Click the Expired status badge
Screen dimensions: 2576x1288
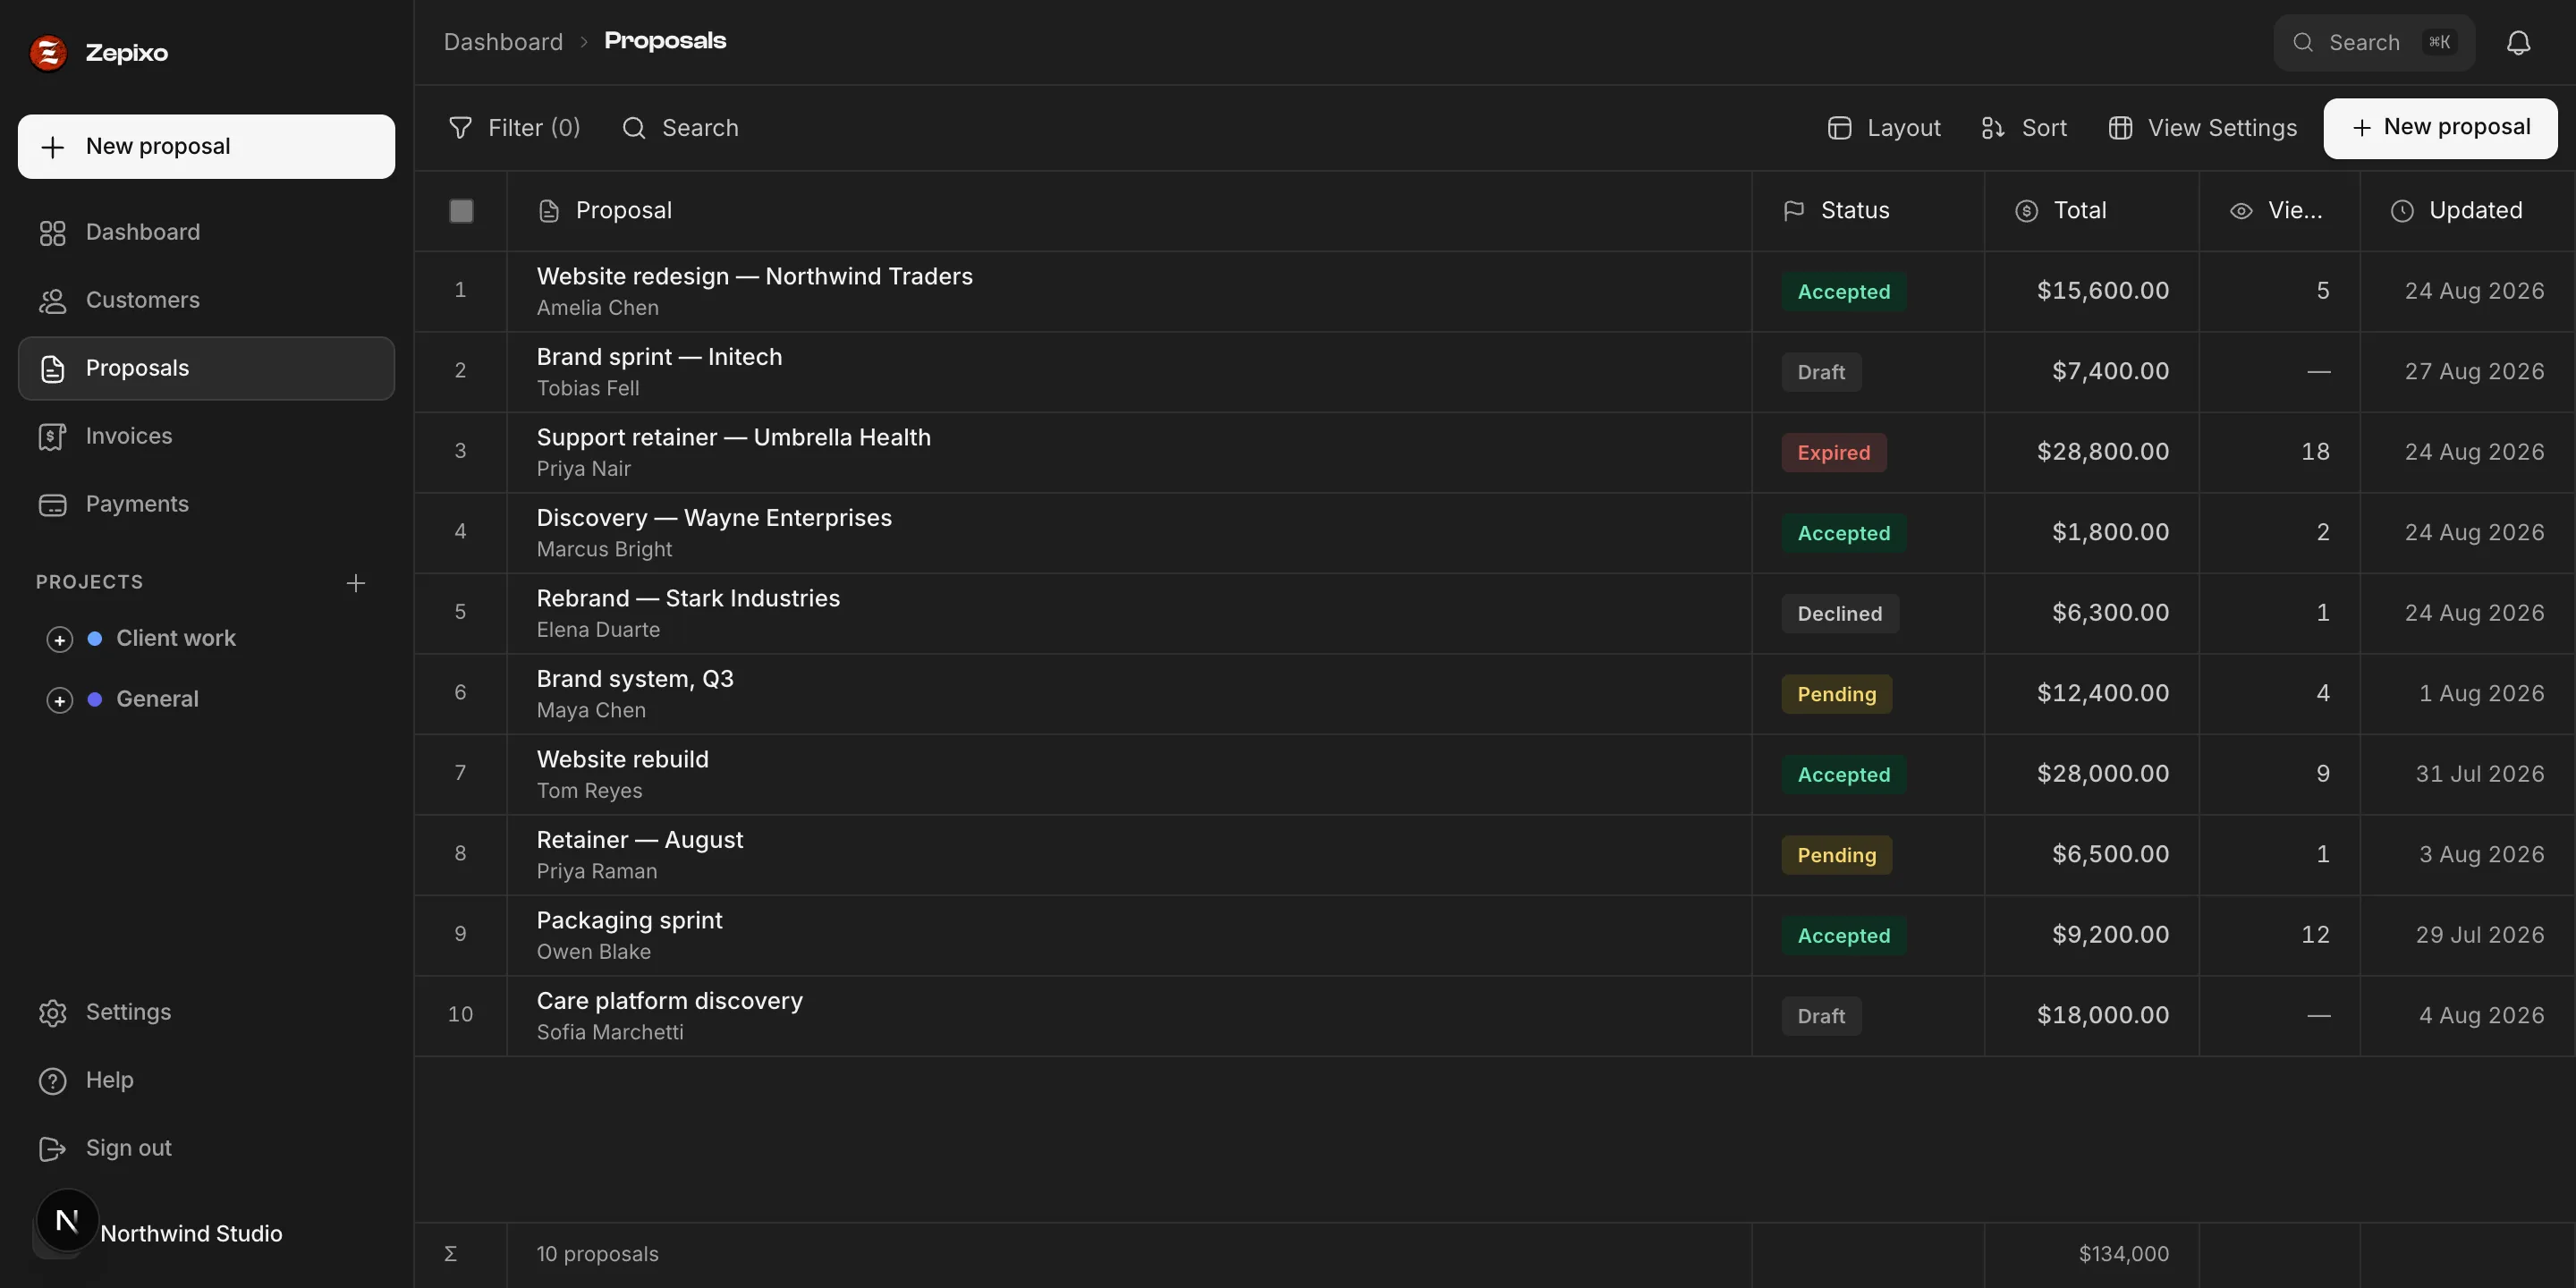pyautogui.click(x=1833, y=453)
